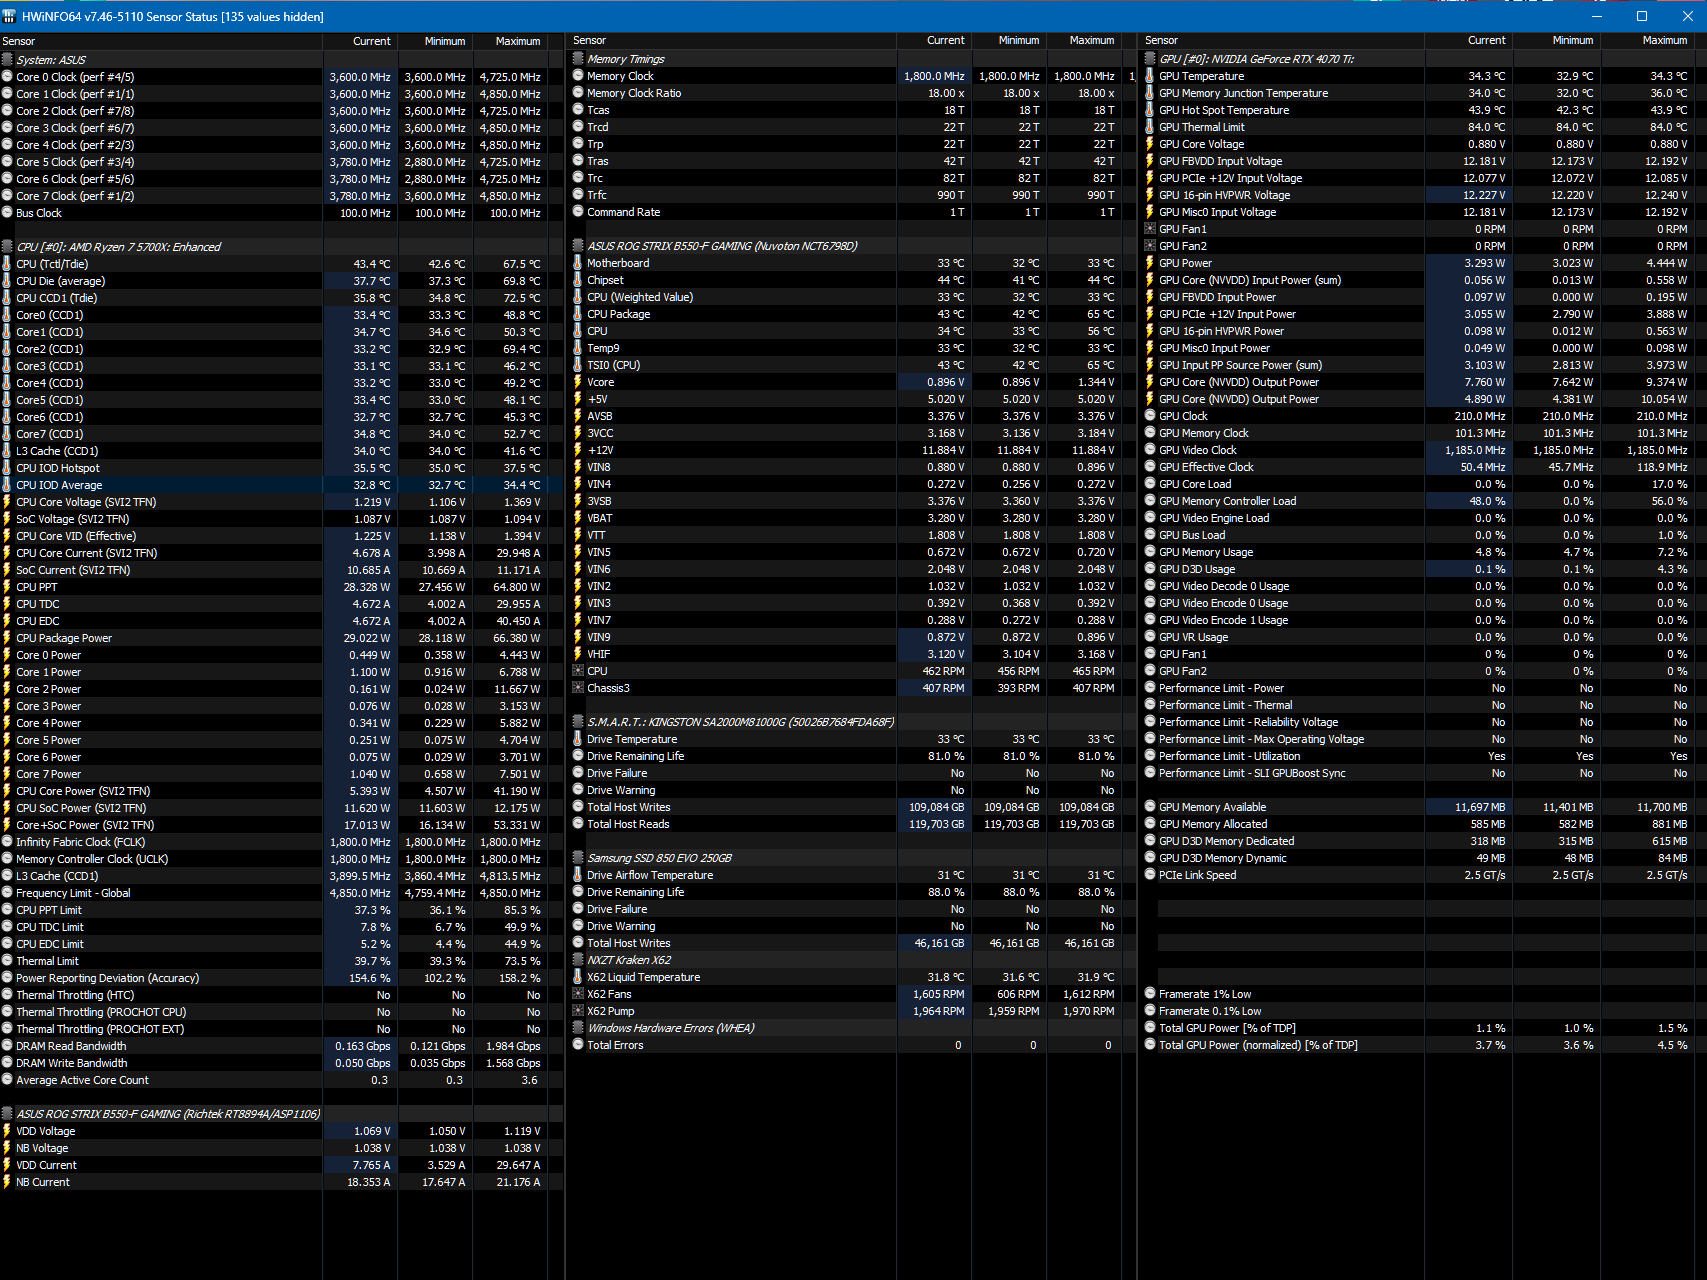Select the Total GPU Power [% of TDP] row

coord(1419,1028)
